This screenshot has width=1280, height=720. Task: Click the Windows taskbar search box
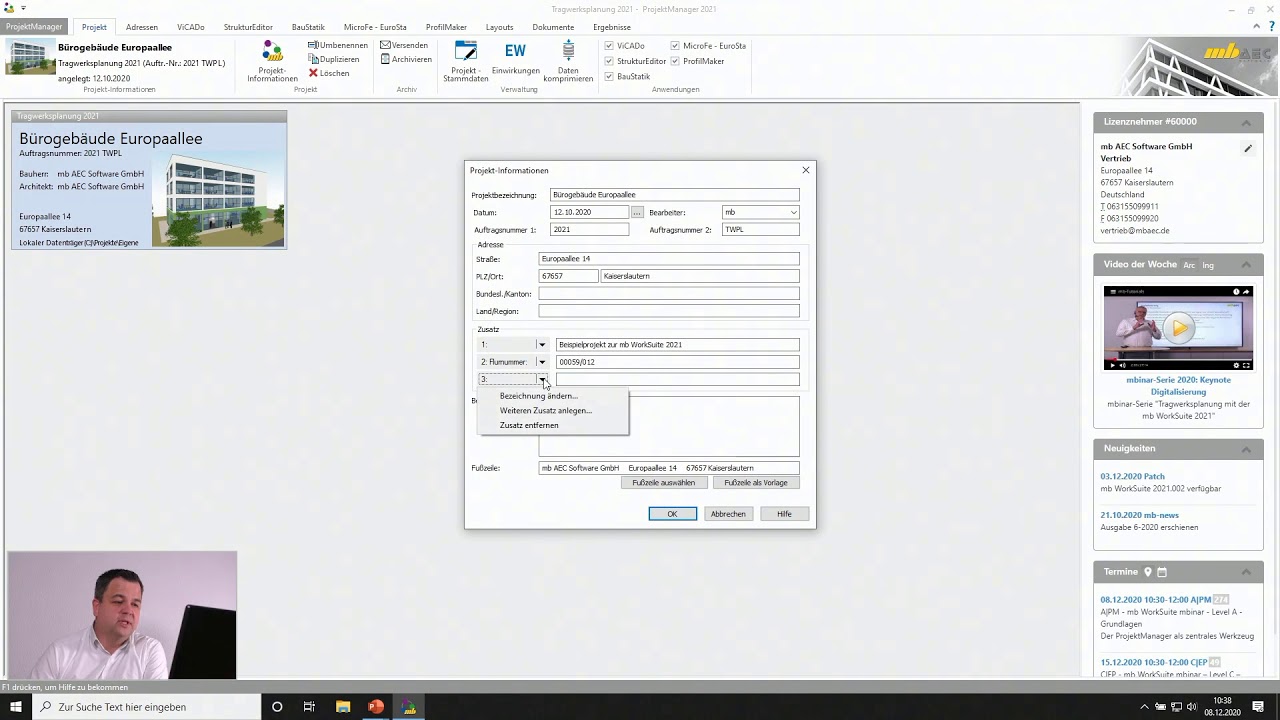pyautogui.click(x=146, y=707)
